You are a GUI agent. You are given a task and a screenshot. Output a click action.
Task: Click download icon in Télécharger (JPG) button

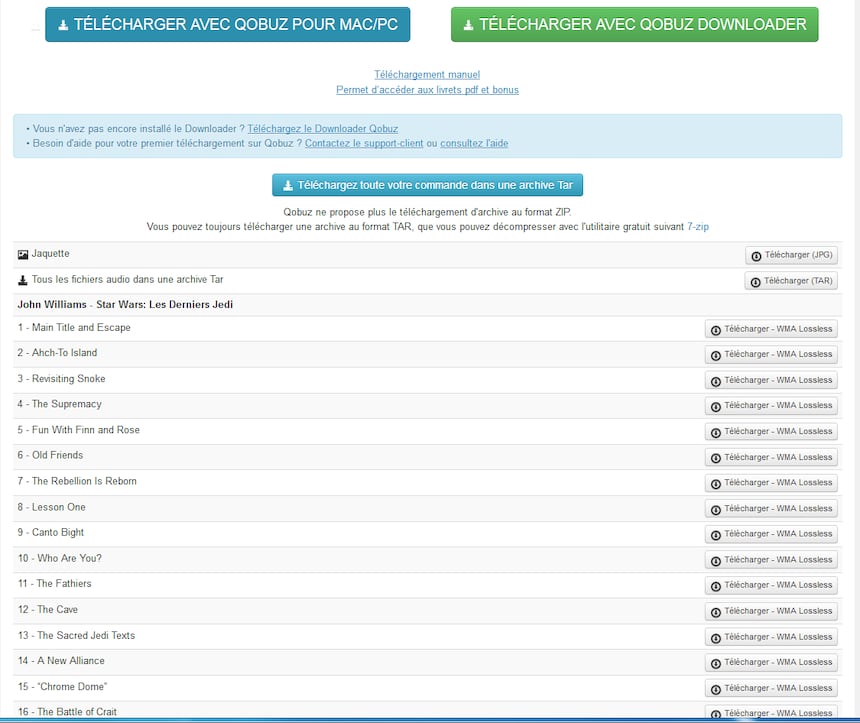[756, 256]
